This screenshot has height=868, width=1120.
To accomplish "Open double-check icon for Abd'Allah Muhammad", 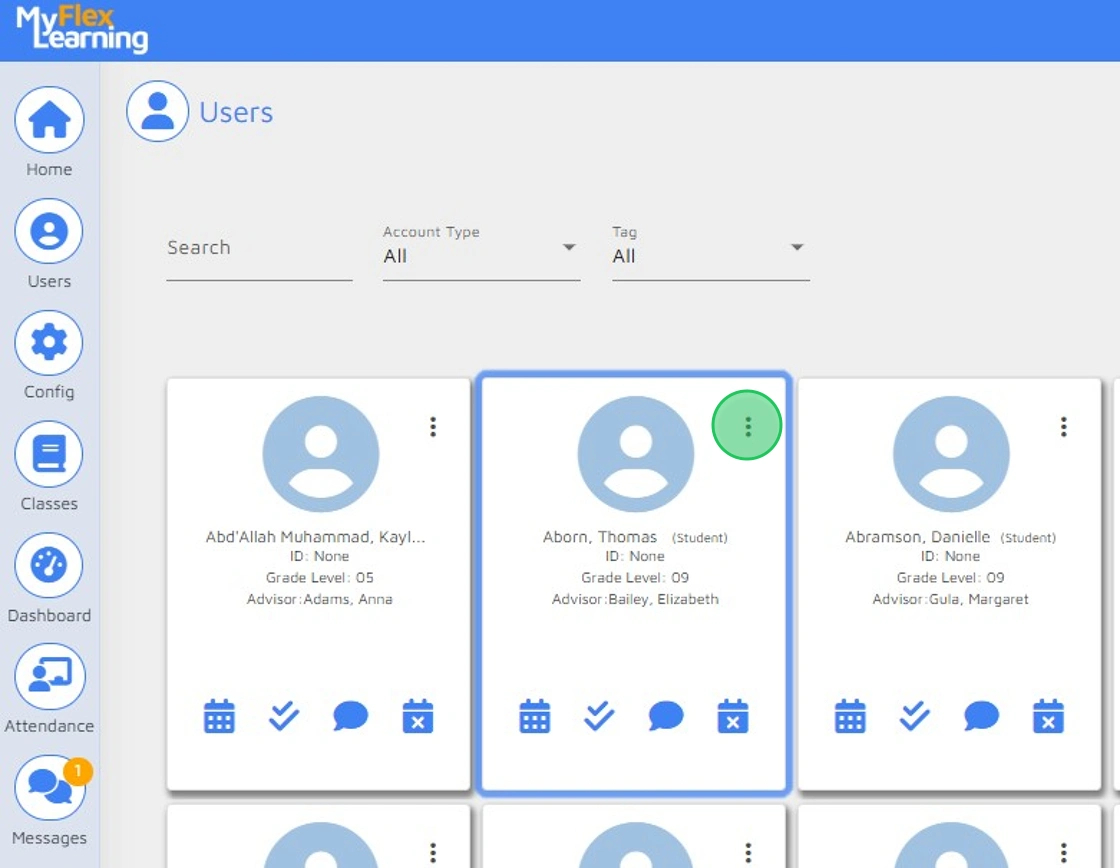I will coord(284,716).
